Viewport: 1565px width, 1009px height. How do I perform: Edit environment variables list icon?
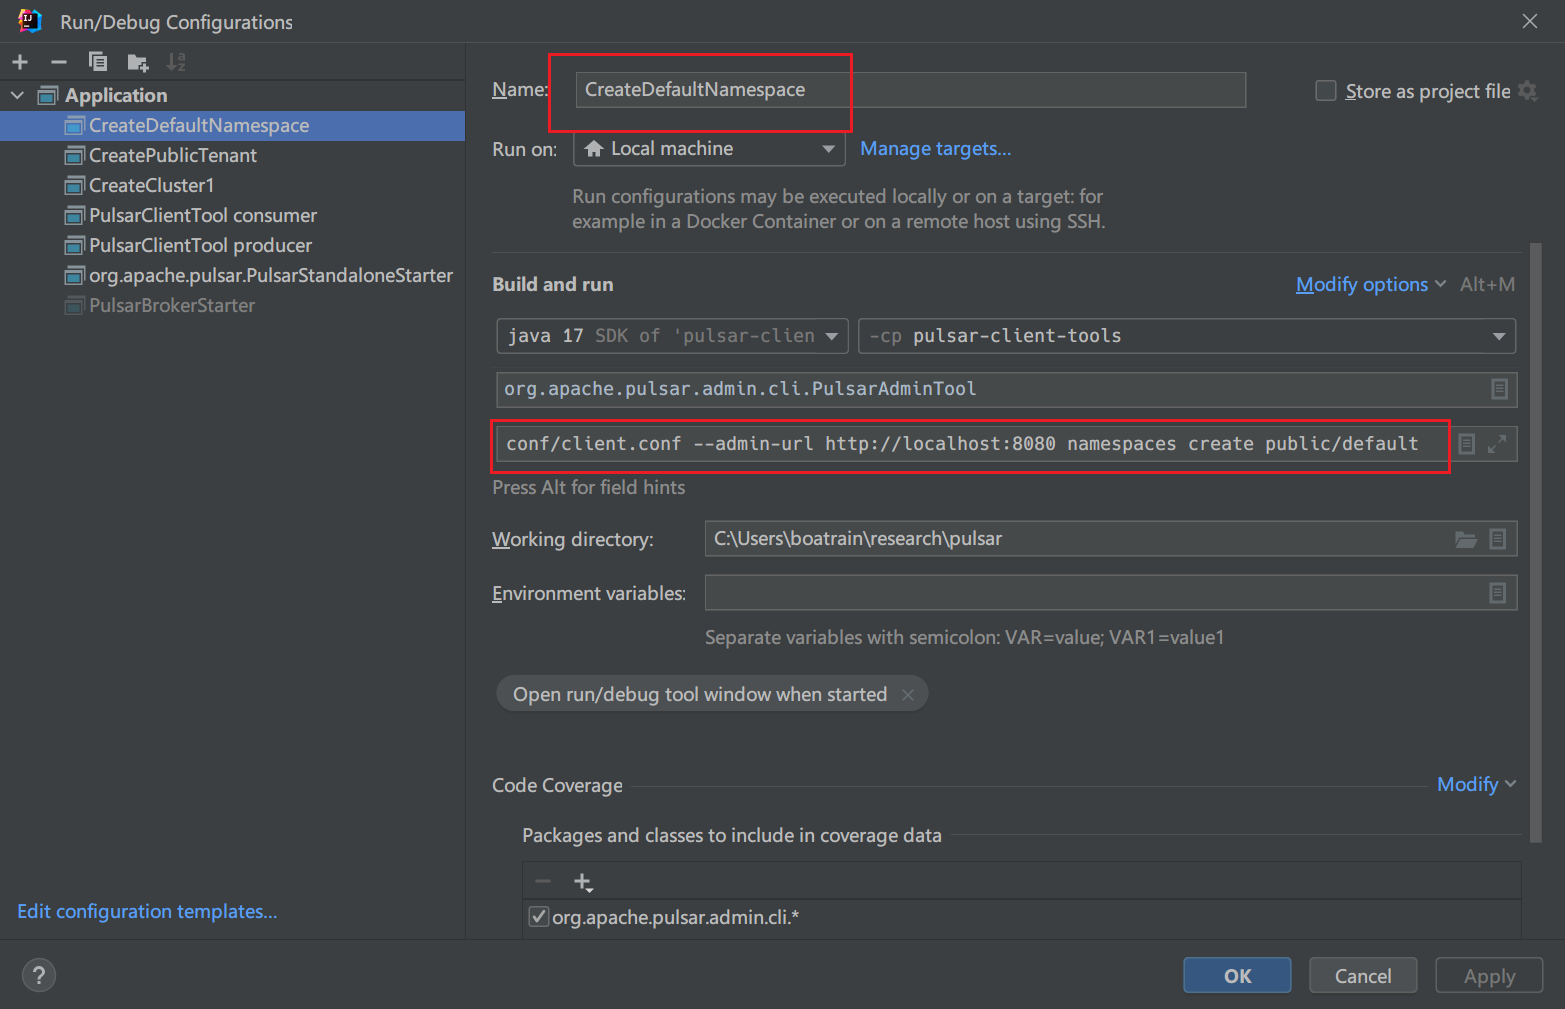(1498, 593)
